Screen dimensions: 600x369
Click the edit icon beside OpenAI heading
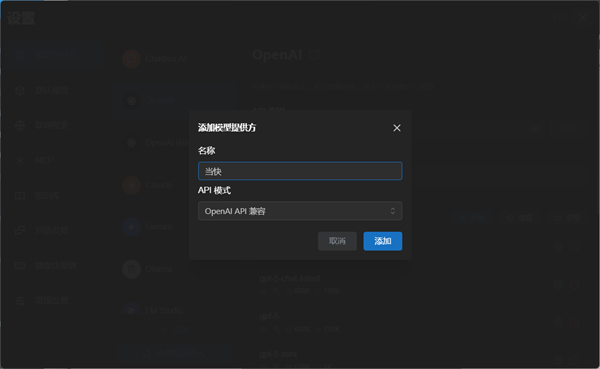(x=314, y=55)
